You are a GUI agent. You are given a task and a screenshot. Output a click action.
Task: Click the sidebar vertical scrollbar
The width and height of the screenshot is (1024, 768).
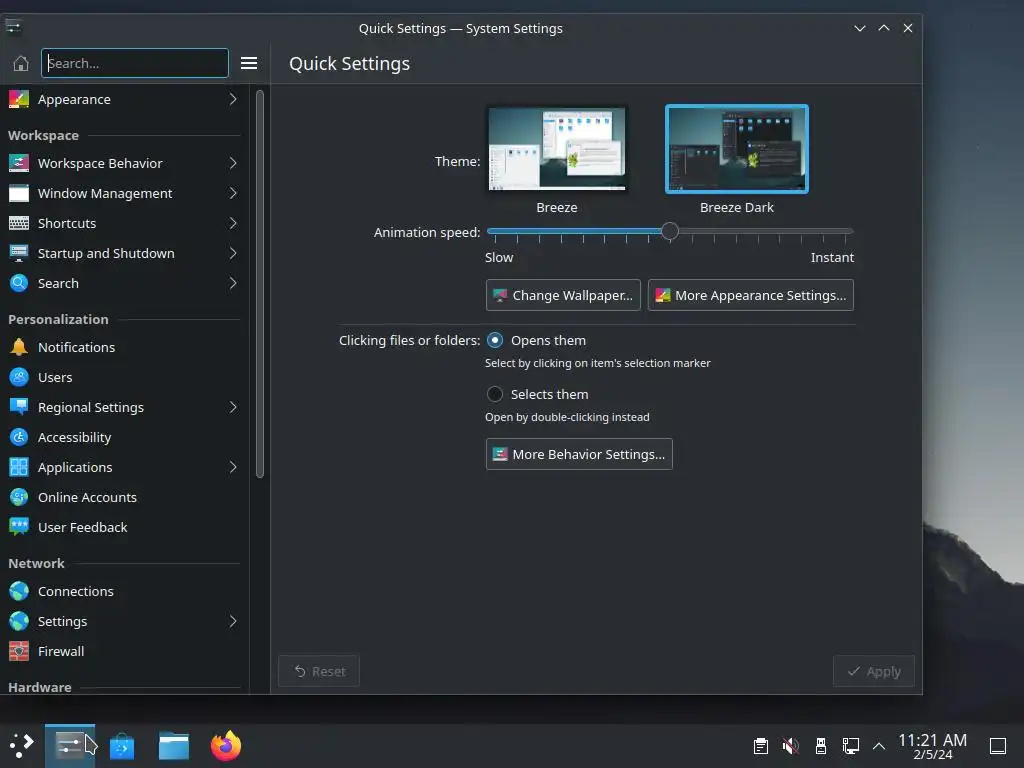click(260, 284)
